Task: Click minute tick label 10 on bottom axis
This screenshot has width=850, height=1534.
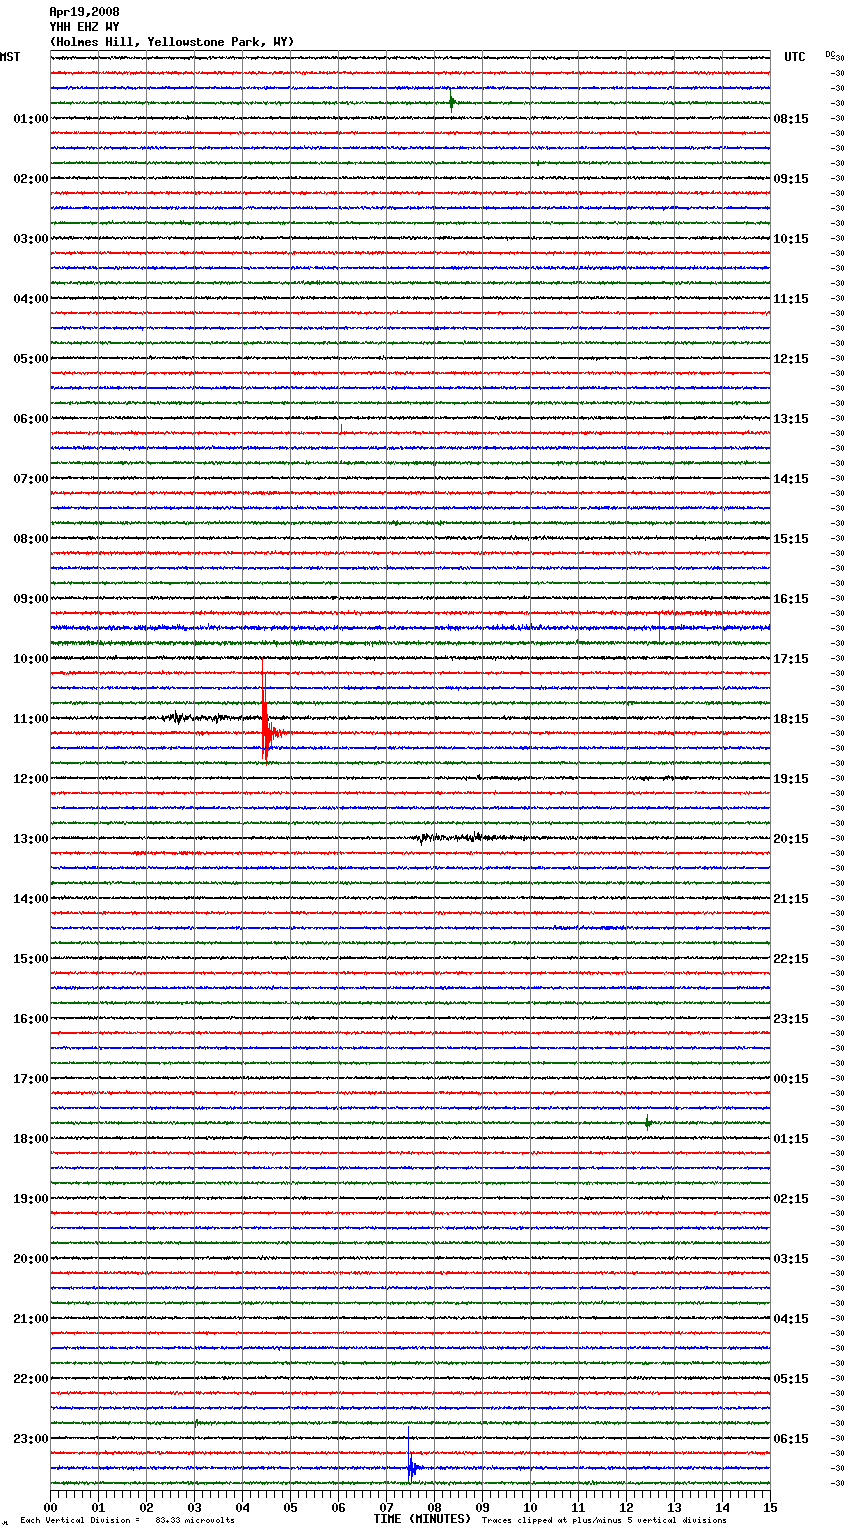Action: pyautogui.click(x=531, y=1507)
